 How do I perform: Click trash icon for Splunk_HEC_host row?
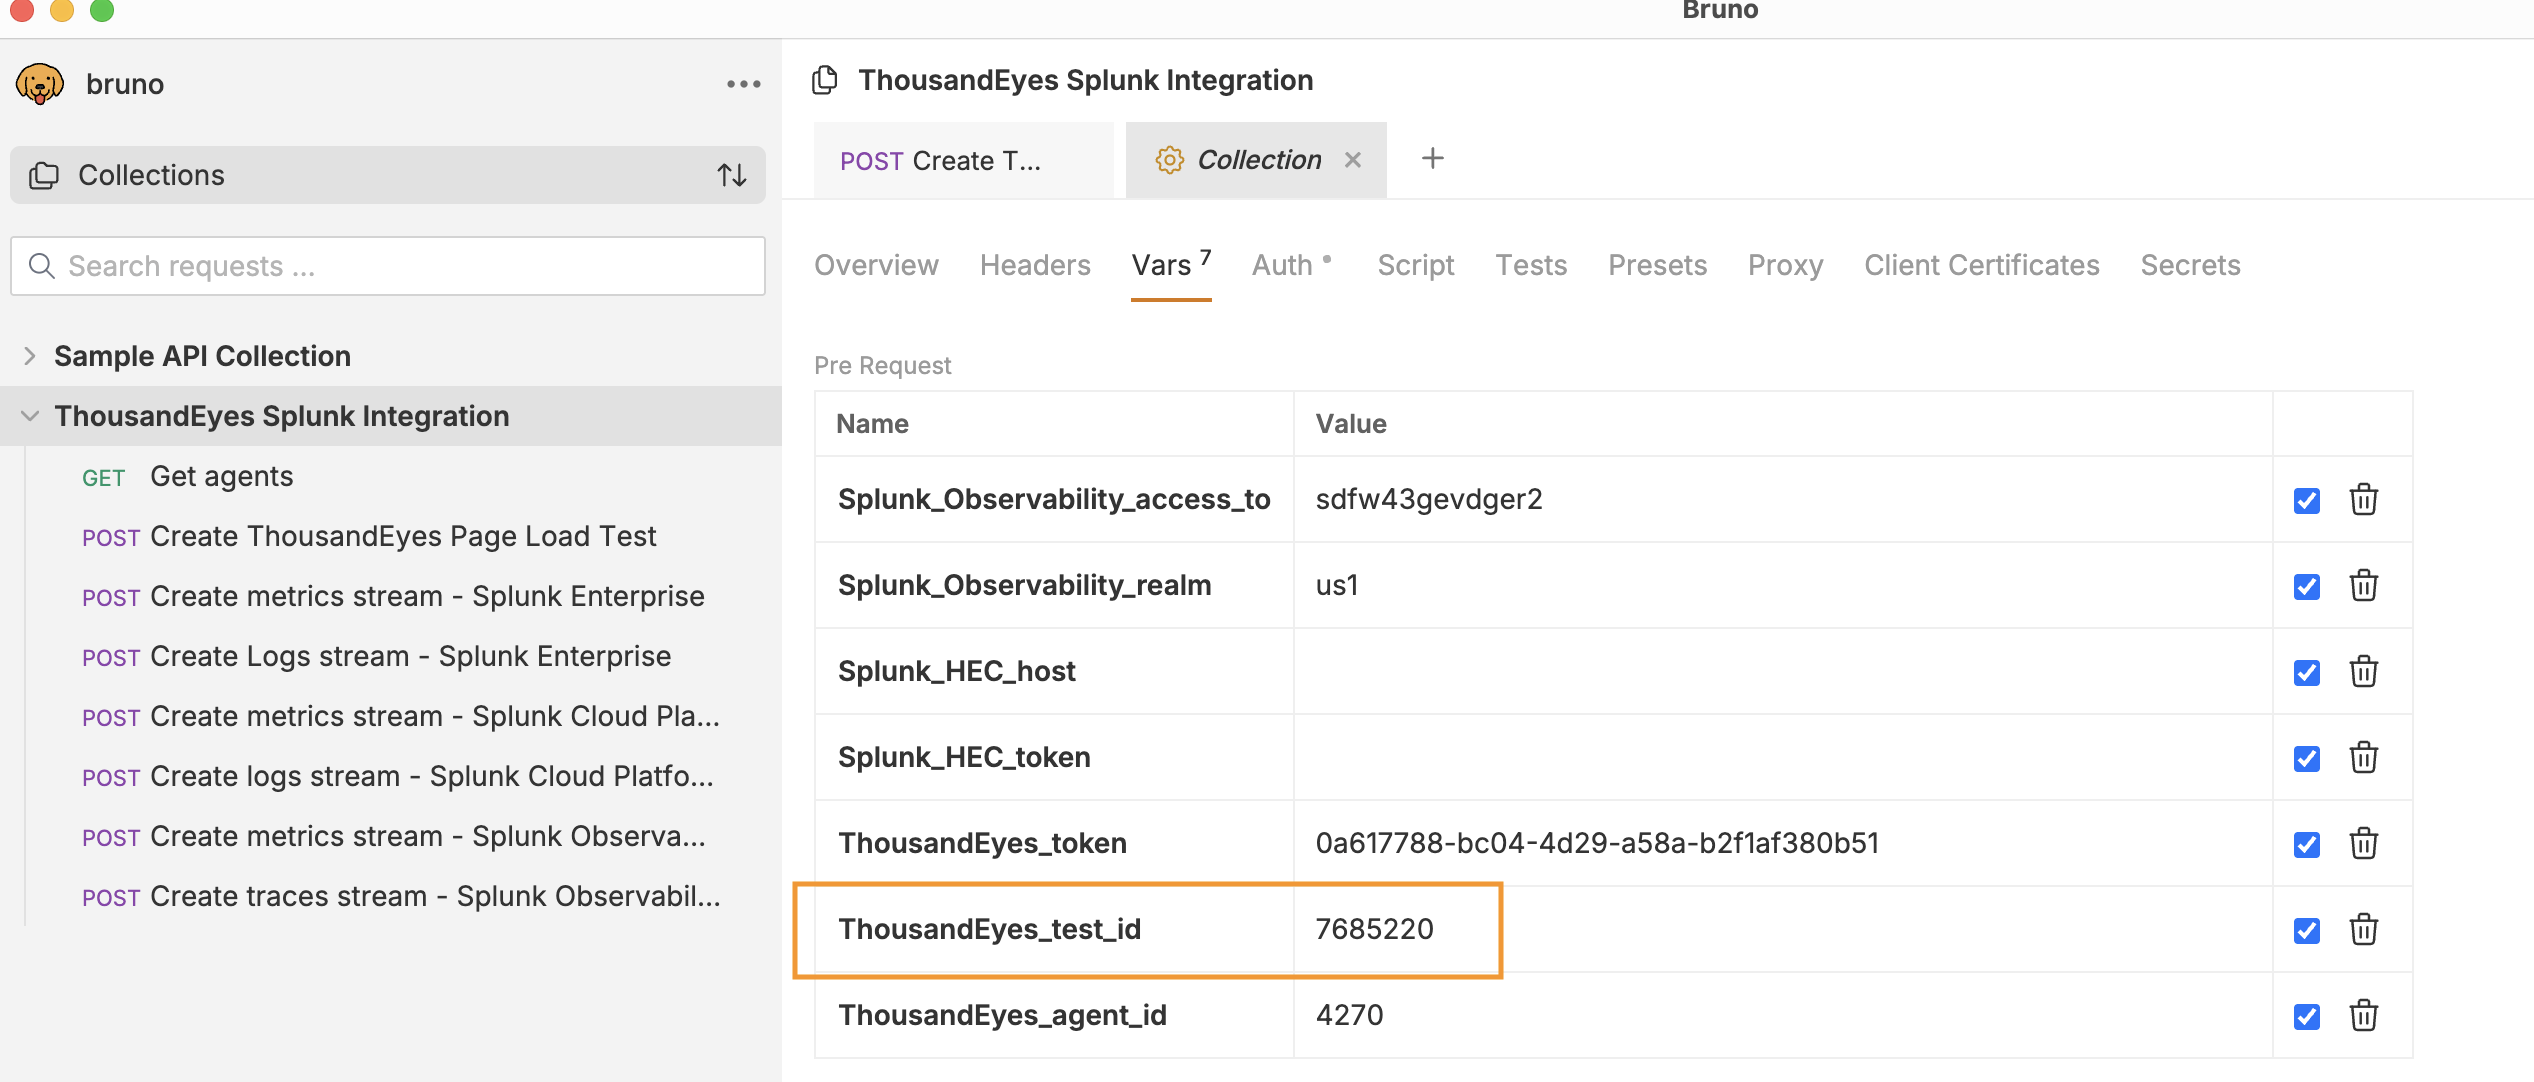(2363, 671)
